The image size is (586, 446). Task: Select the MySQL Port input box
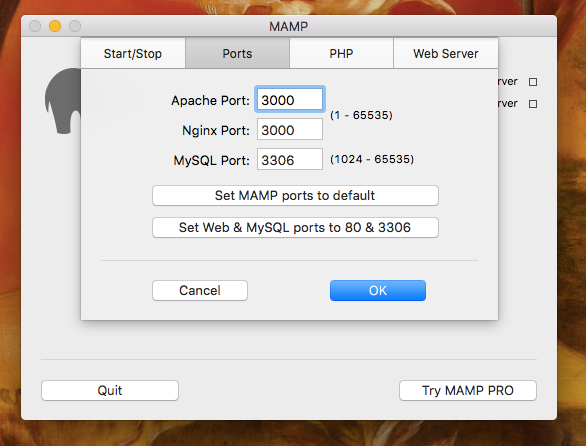click(x=290, y=160)
